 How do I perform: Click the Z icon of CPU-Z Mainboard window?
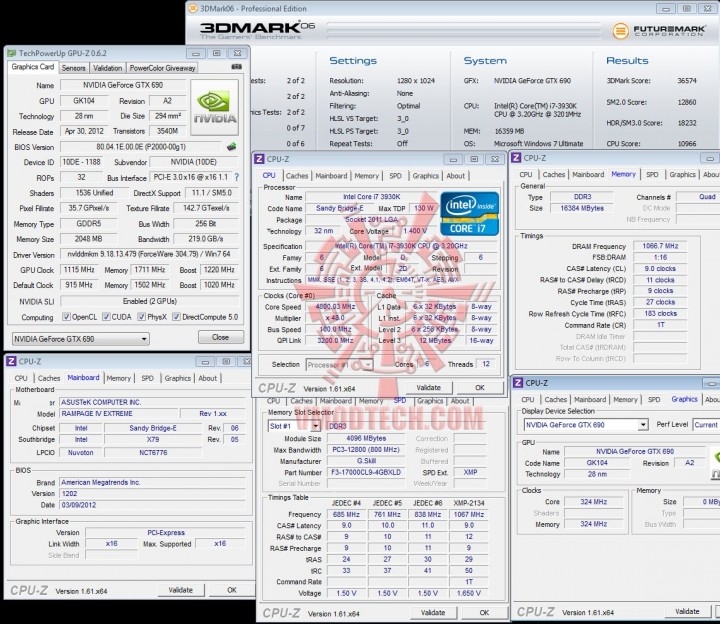11,361
